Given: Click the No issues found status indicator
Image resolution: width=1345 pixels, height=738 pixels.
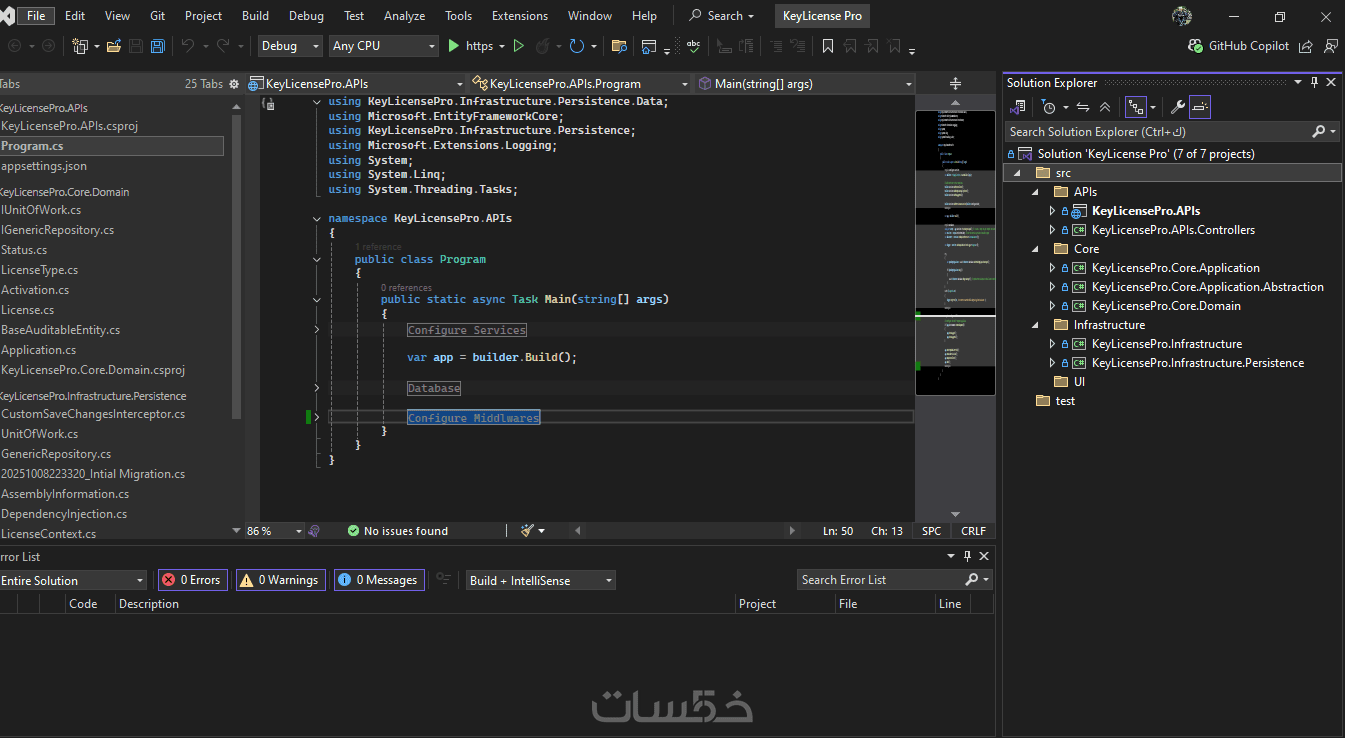Looking at the screenshot, I should point(398,531).
